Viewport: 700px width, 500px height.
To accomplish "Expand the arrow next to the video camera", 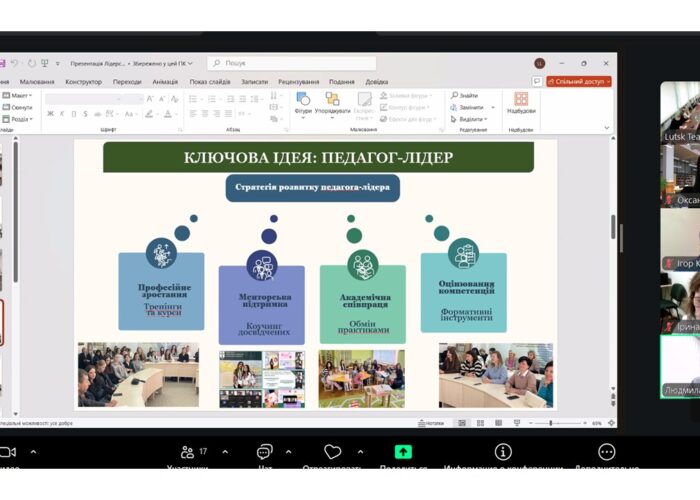I will point(33,452).
